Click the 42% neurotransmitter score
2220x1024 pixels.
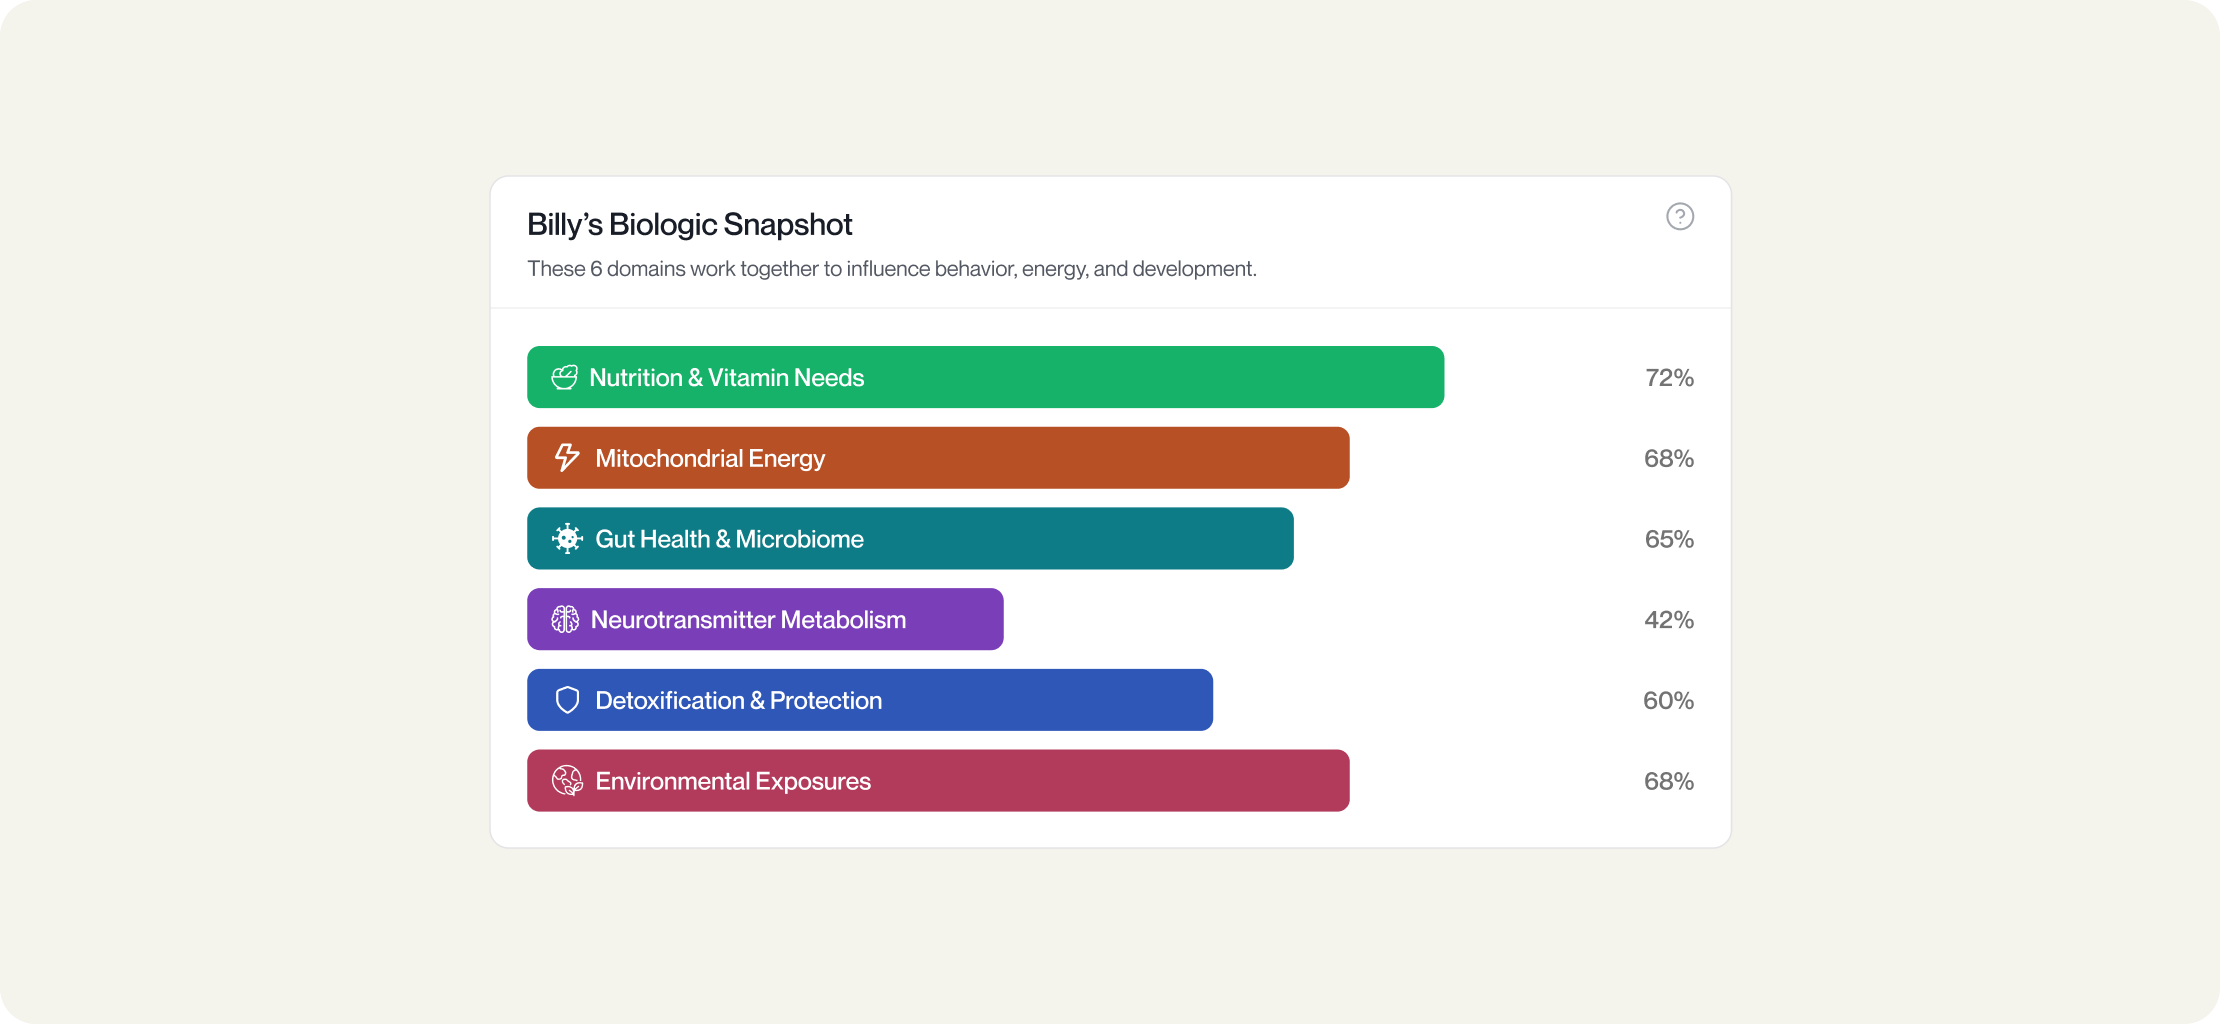tap(1669, 620)
